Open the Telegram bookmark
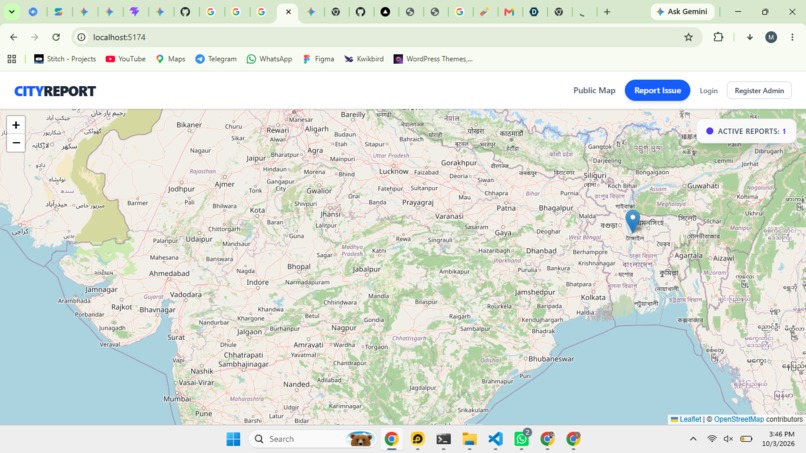Screen dimensions: 806x453 tap(216, 59)
